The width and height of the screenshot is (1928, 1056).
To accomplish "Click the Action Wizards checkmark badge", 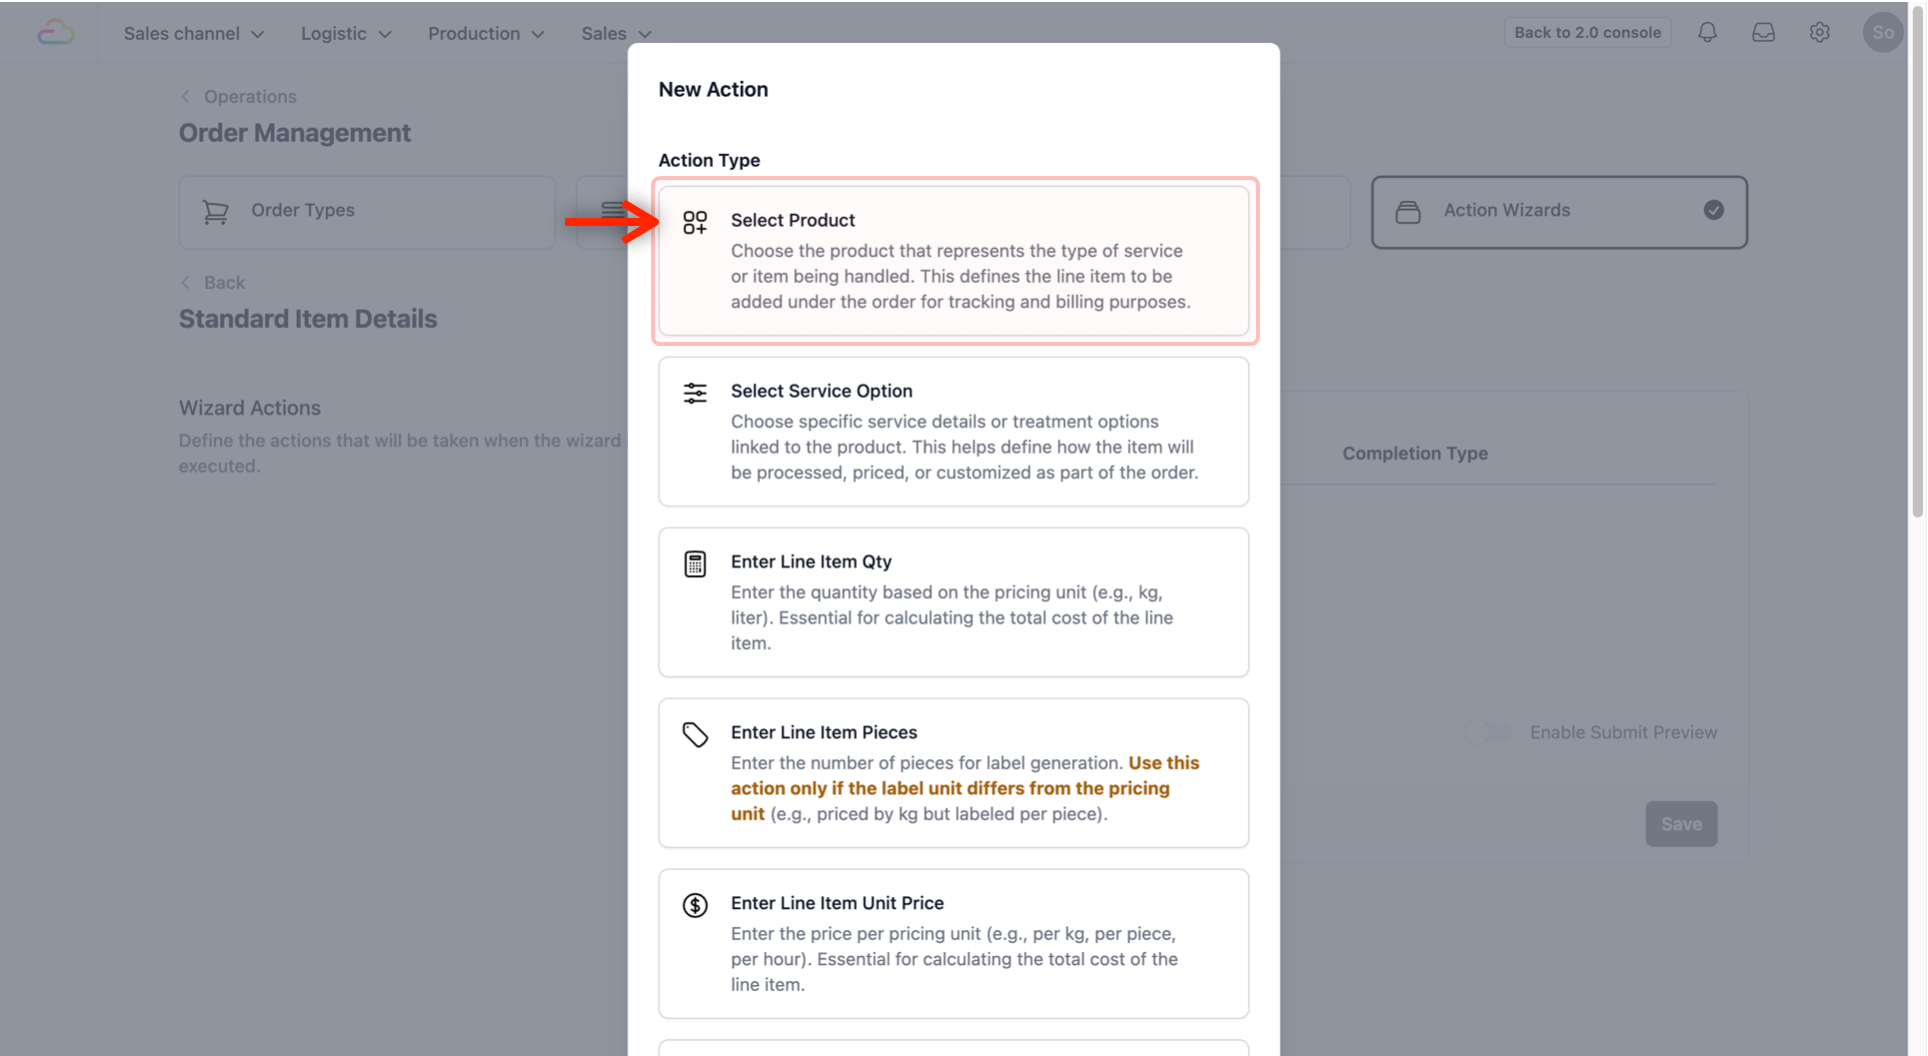I will tap(1714, 210).
